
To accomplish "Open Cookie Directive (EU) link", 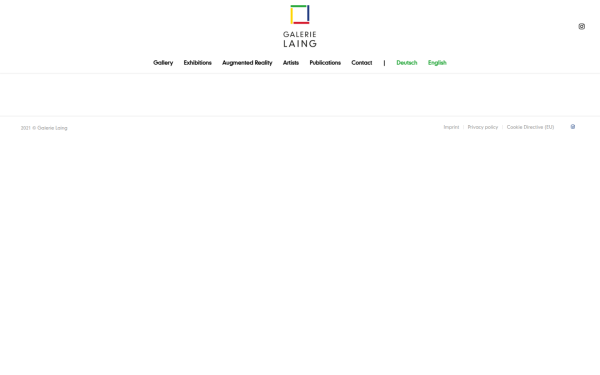I will (x=530, y=127).
